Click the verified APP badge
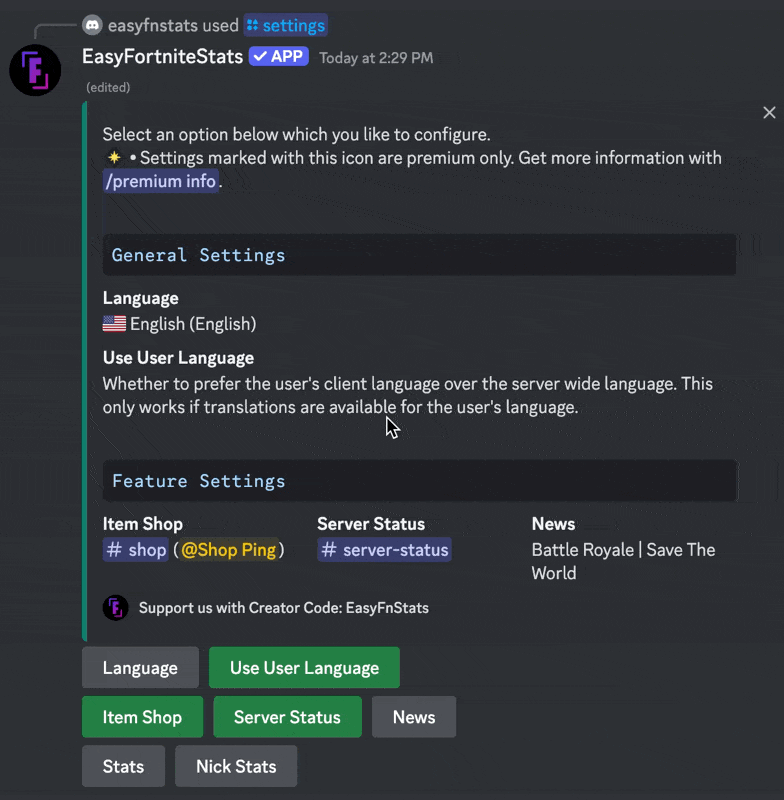The height and width of the screenshot is (800, 784). (278, 57)
